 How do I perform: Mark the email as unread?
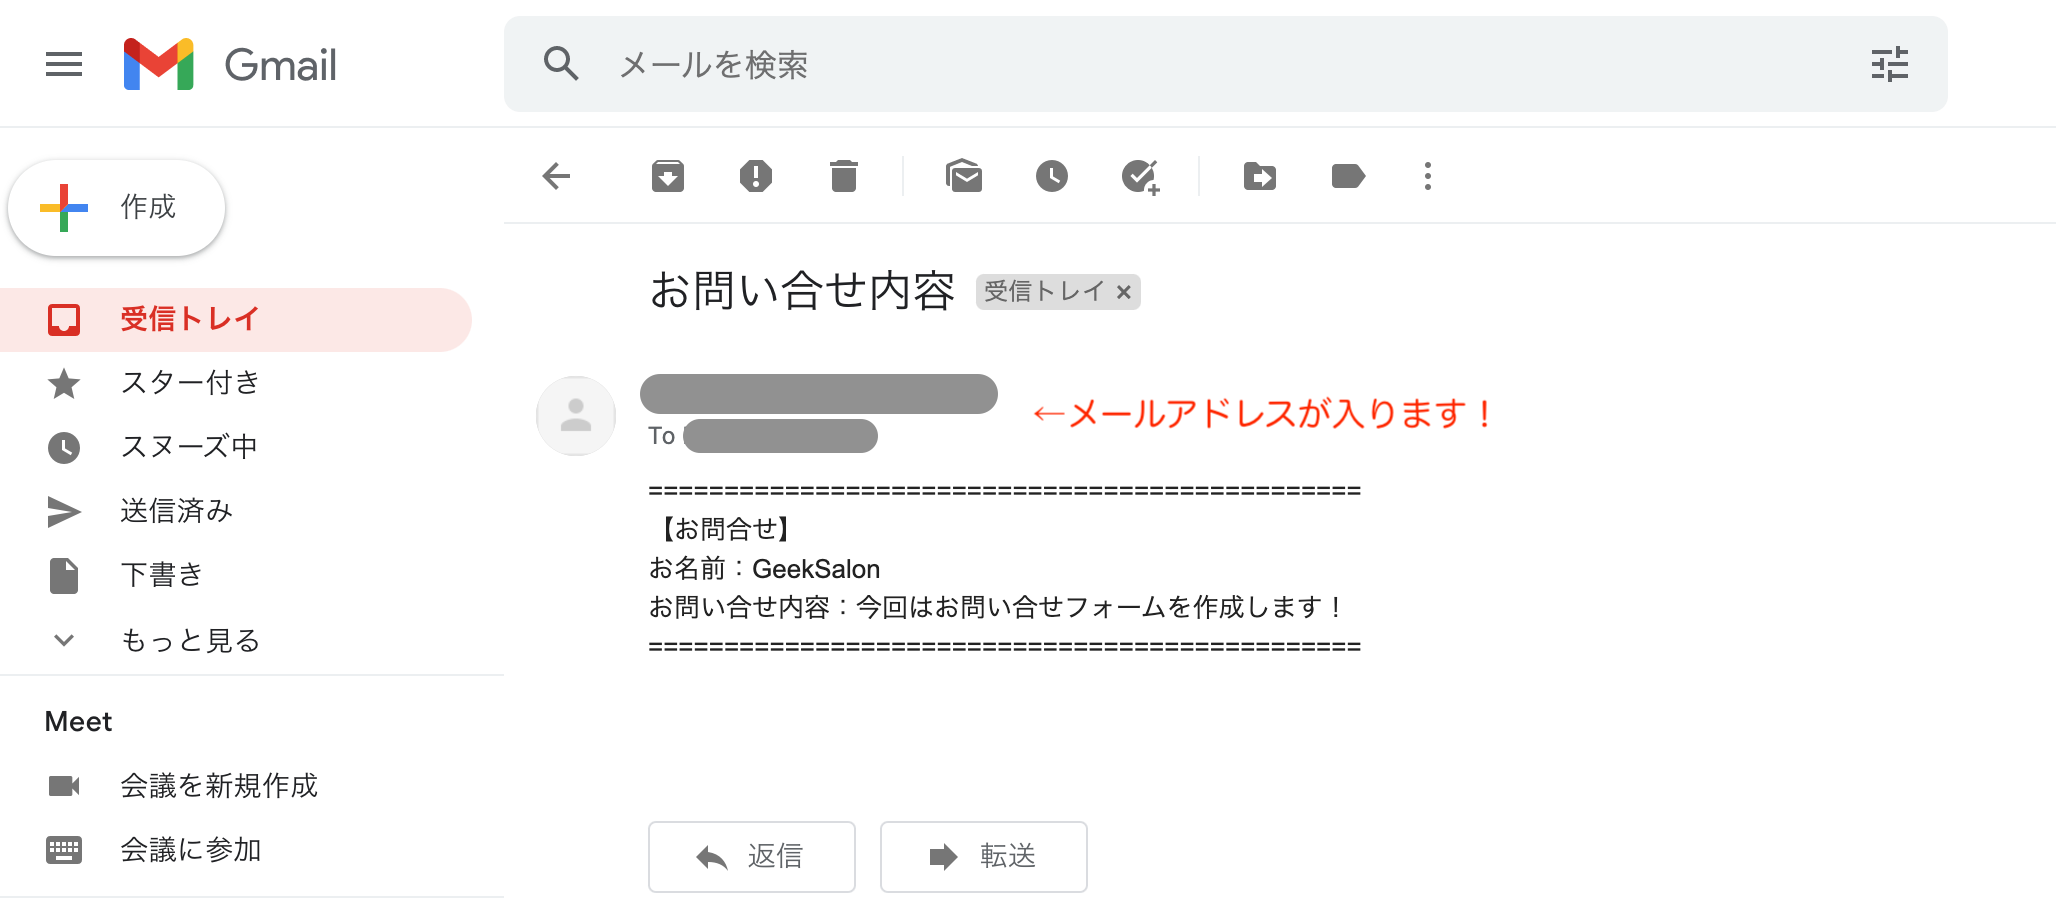pyautogui.click(x=963, y=175)
